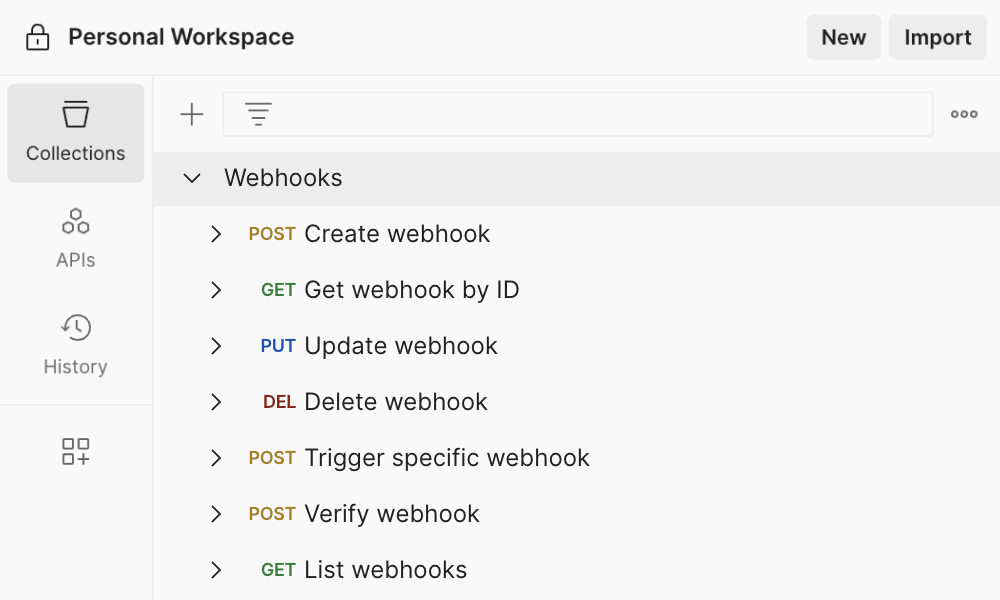Click the Personal Workspace title

click(x=181, y=38)
